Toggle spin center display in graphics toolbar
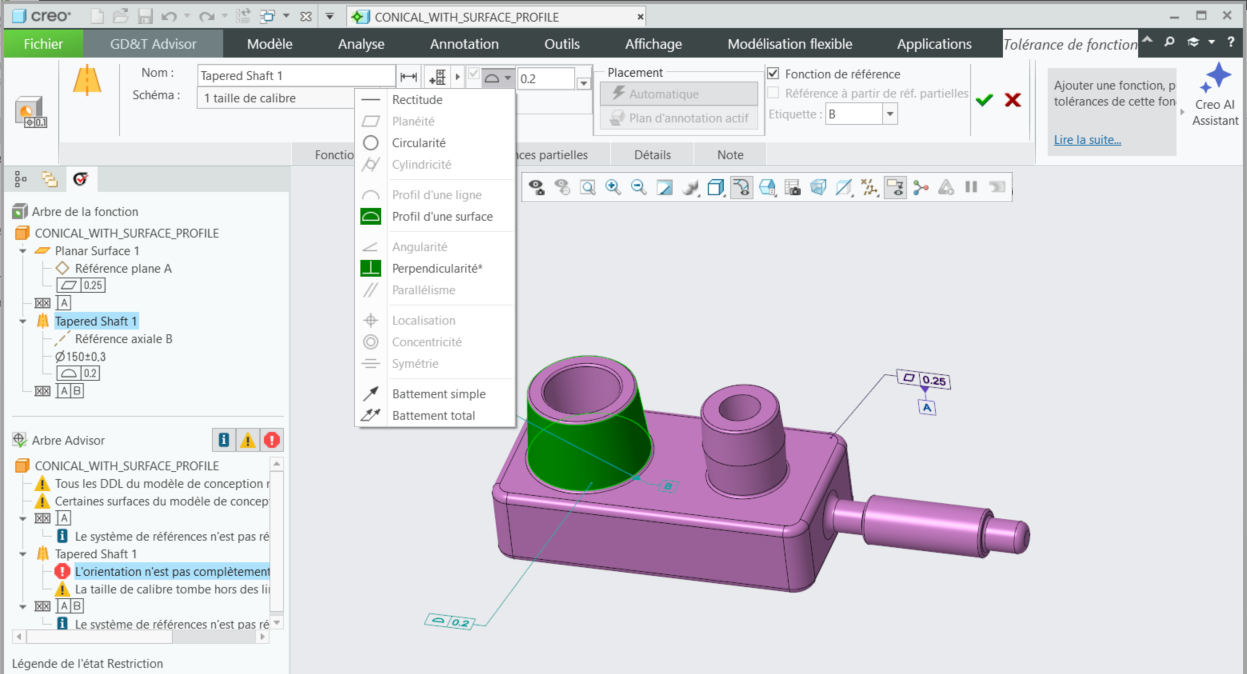 921,187
